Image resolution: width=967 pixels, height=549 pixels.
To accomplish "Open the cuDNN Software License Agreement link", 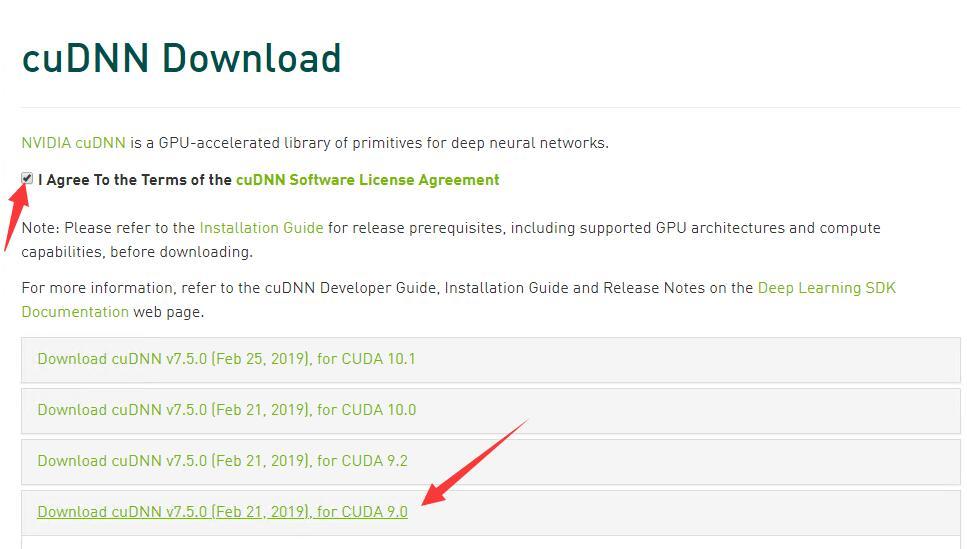I will coord(367,180).
